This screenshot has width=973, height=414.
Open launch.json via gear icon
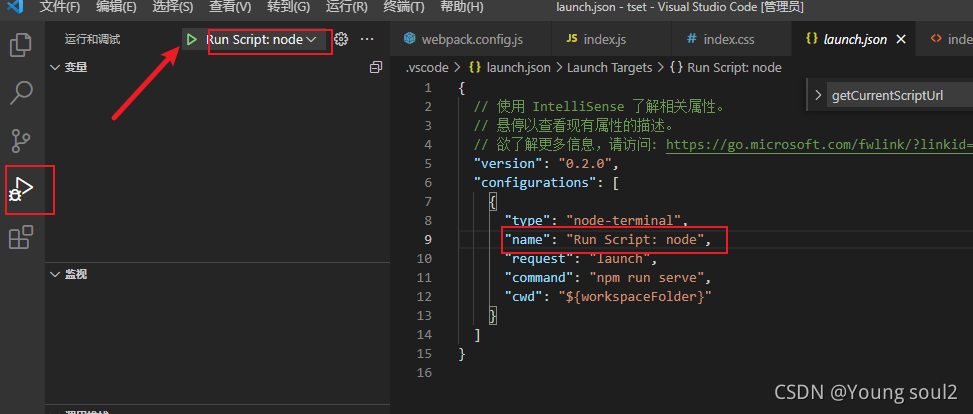(x=341, y=40)
